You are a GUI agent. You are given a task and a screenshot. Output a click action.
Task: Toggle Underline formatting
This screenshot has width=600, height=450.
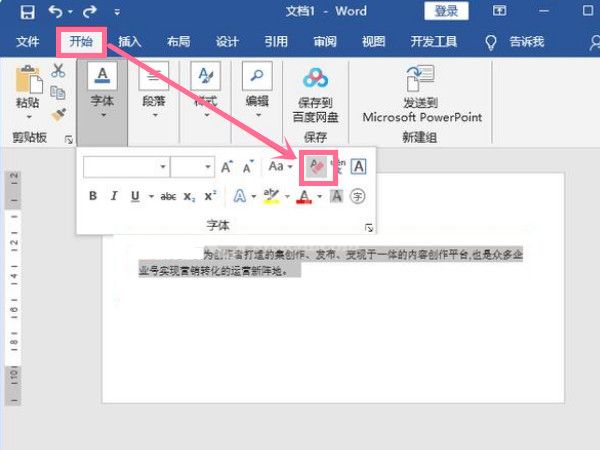point(135,196)
